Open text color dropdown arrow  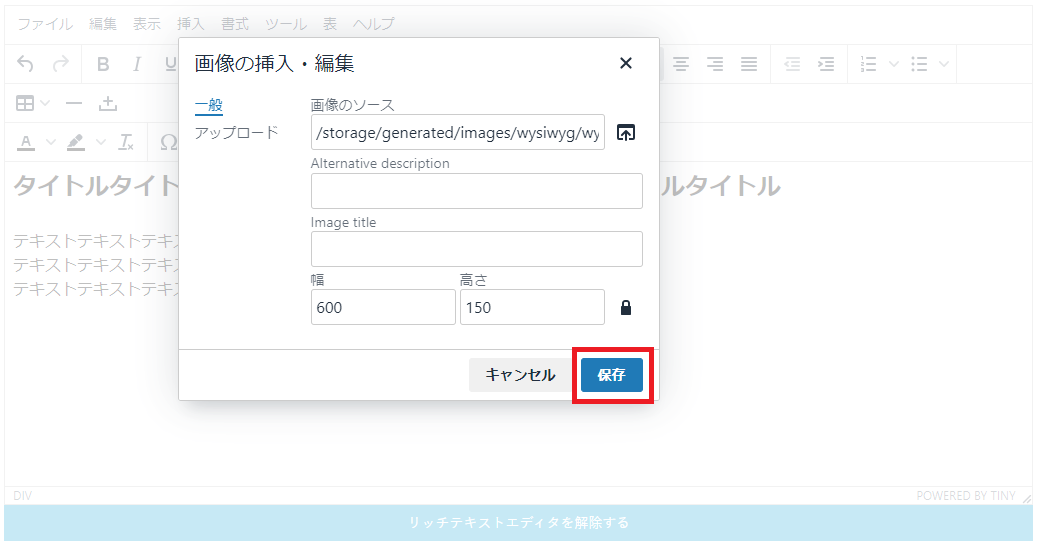(50, 142)
